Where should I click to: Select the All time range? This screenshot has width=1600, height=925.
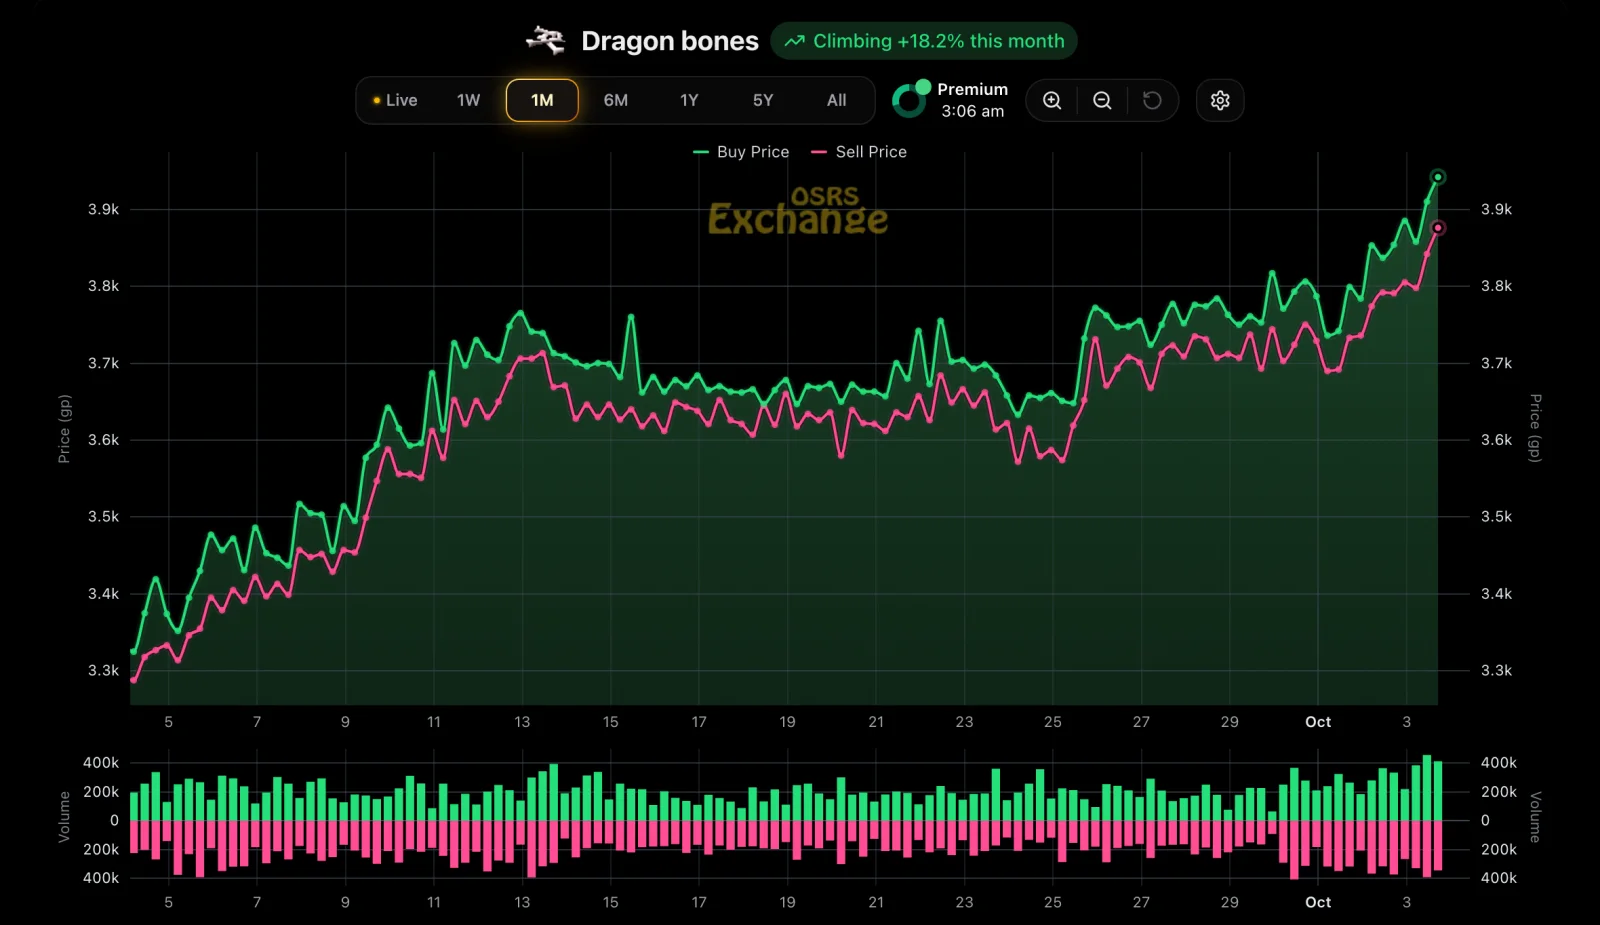coord(836,100)
